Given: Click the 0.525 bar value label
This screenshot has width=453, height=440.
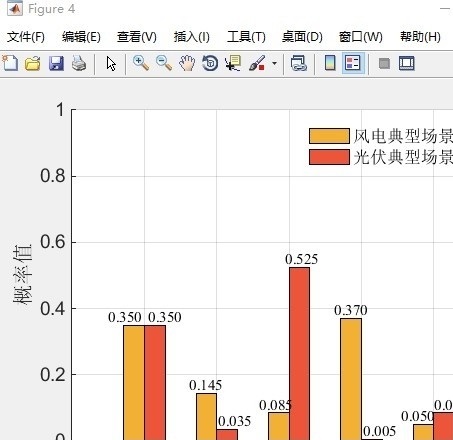Looking at the screenshot, I should tap(302, 259).
